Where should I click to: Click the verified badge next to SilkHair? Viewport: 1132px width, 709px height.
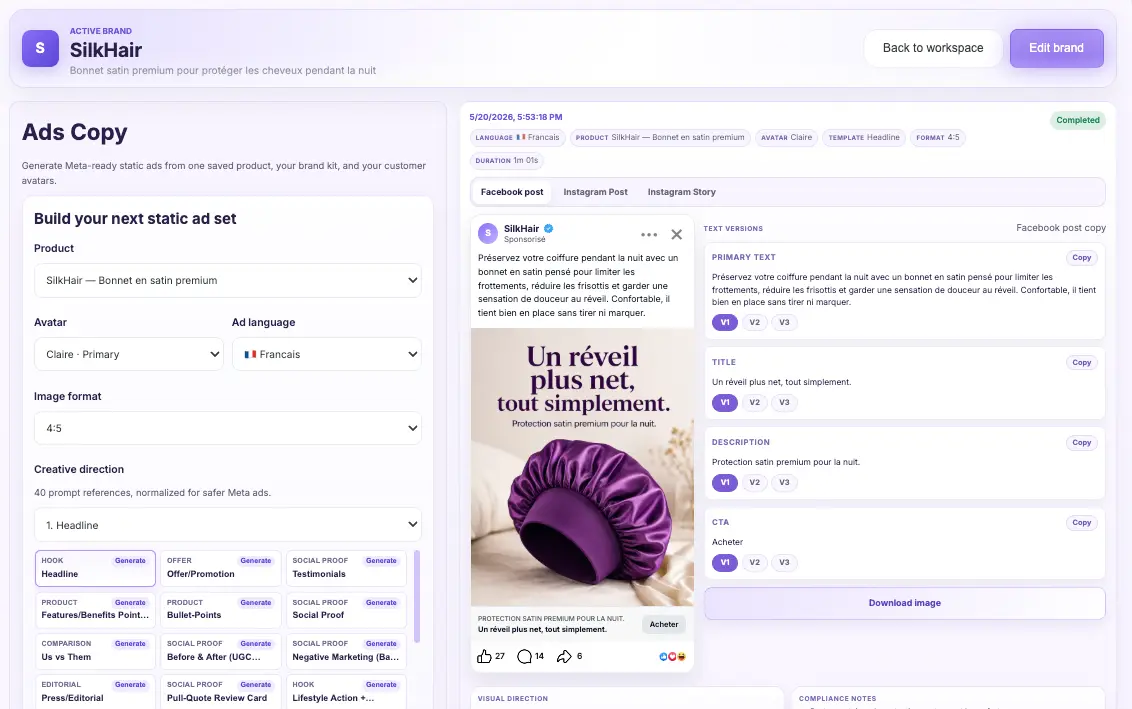coord(549,228)
